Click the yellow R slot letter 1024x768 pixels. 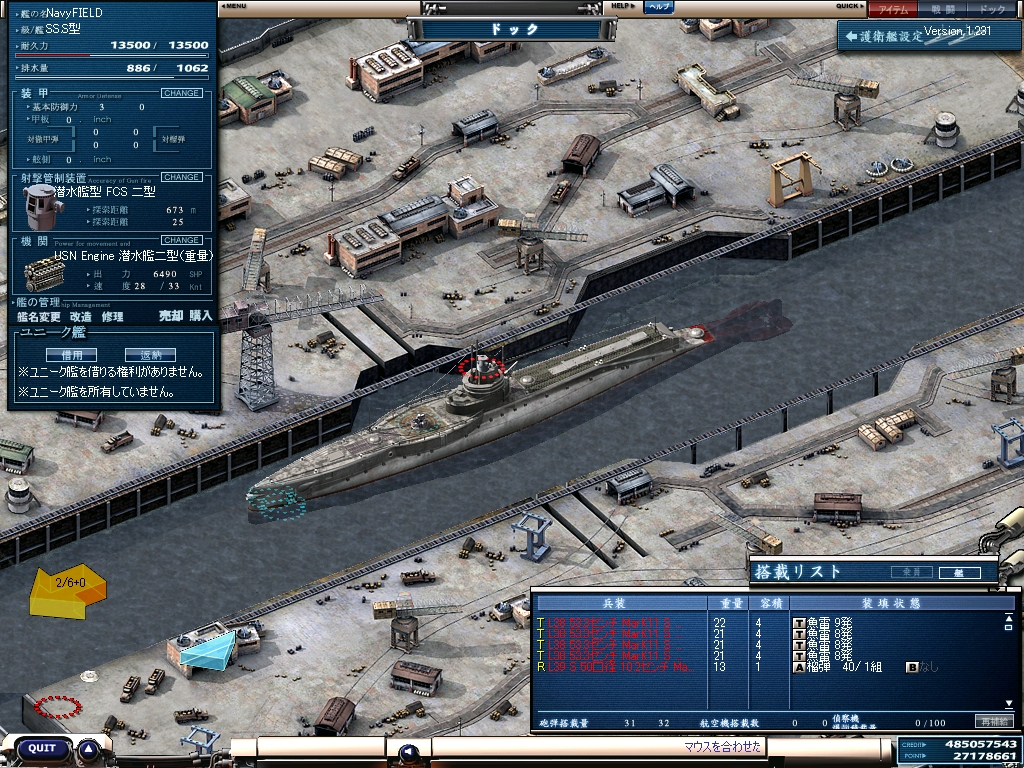541,667
